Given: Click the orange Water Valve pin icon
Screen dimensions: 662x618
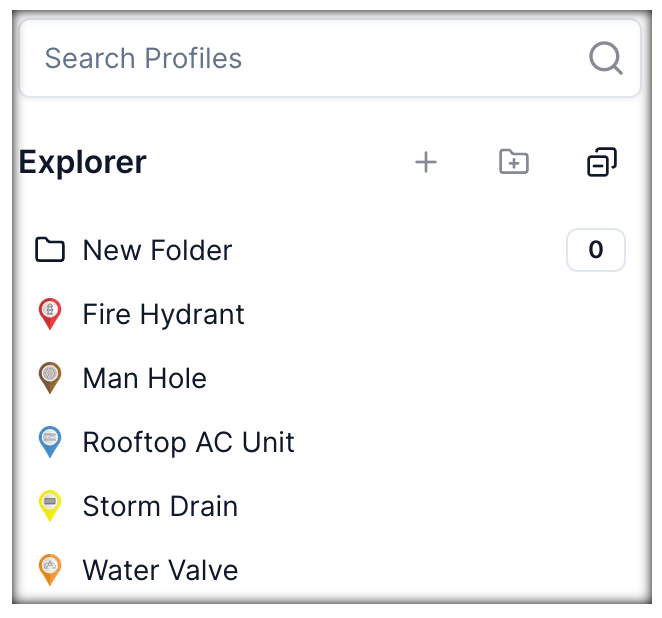Looking at the screenshot, I should pyautogui.click(x=50, y=570).
